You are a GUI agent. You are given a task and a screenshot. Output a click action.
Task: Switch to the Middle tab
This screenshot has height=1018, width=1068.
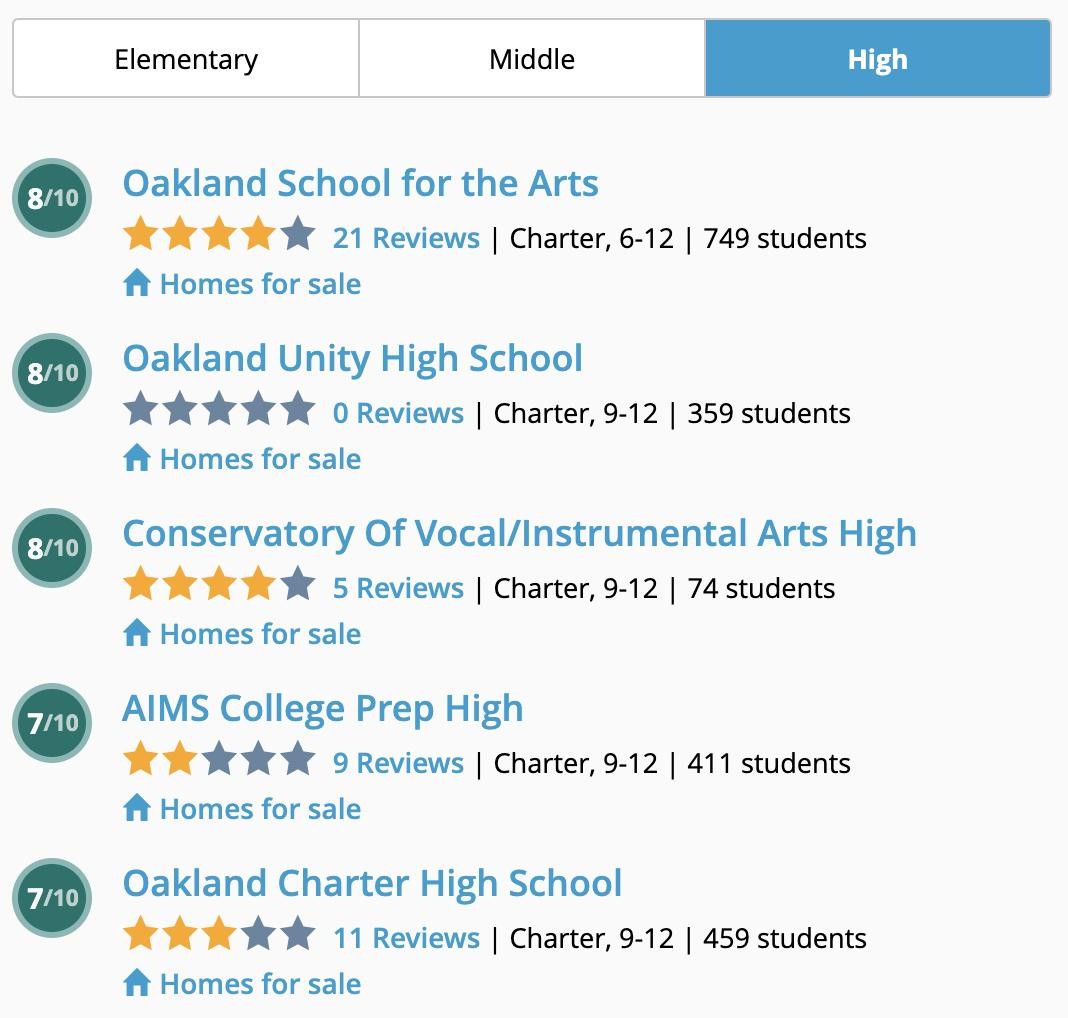coord(532,59)
